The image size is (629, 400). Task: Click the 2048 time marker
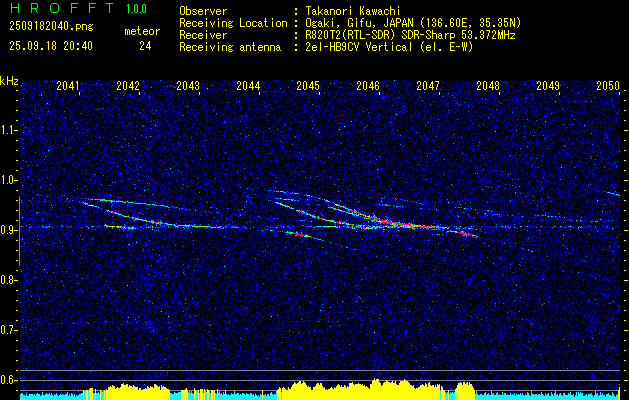(488, 86)
